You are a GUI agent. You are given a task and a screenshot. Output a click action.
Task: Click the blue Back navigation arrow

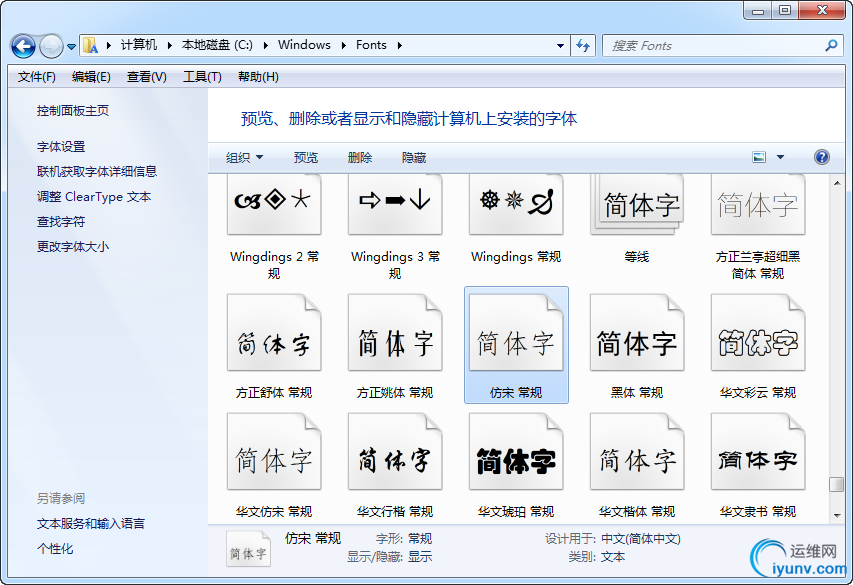23,46
